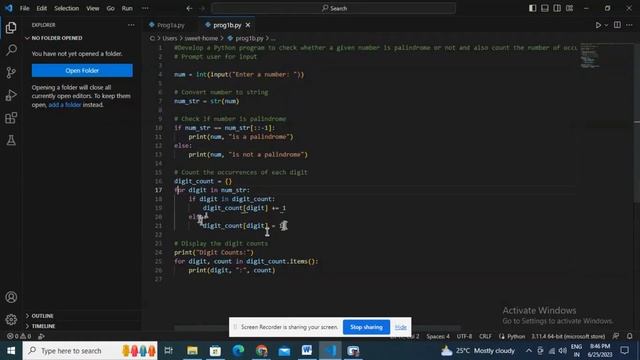Open the run options dropdown arrow

(606, 25)
